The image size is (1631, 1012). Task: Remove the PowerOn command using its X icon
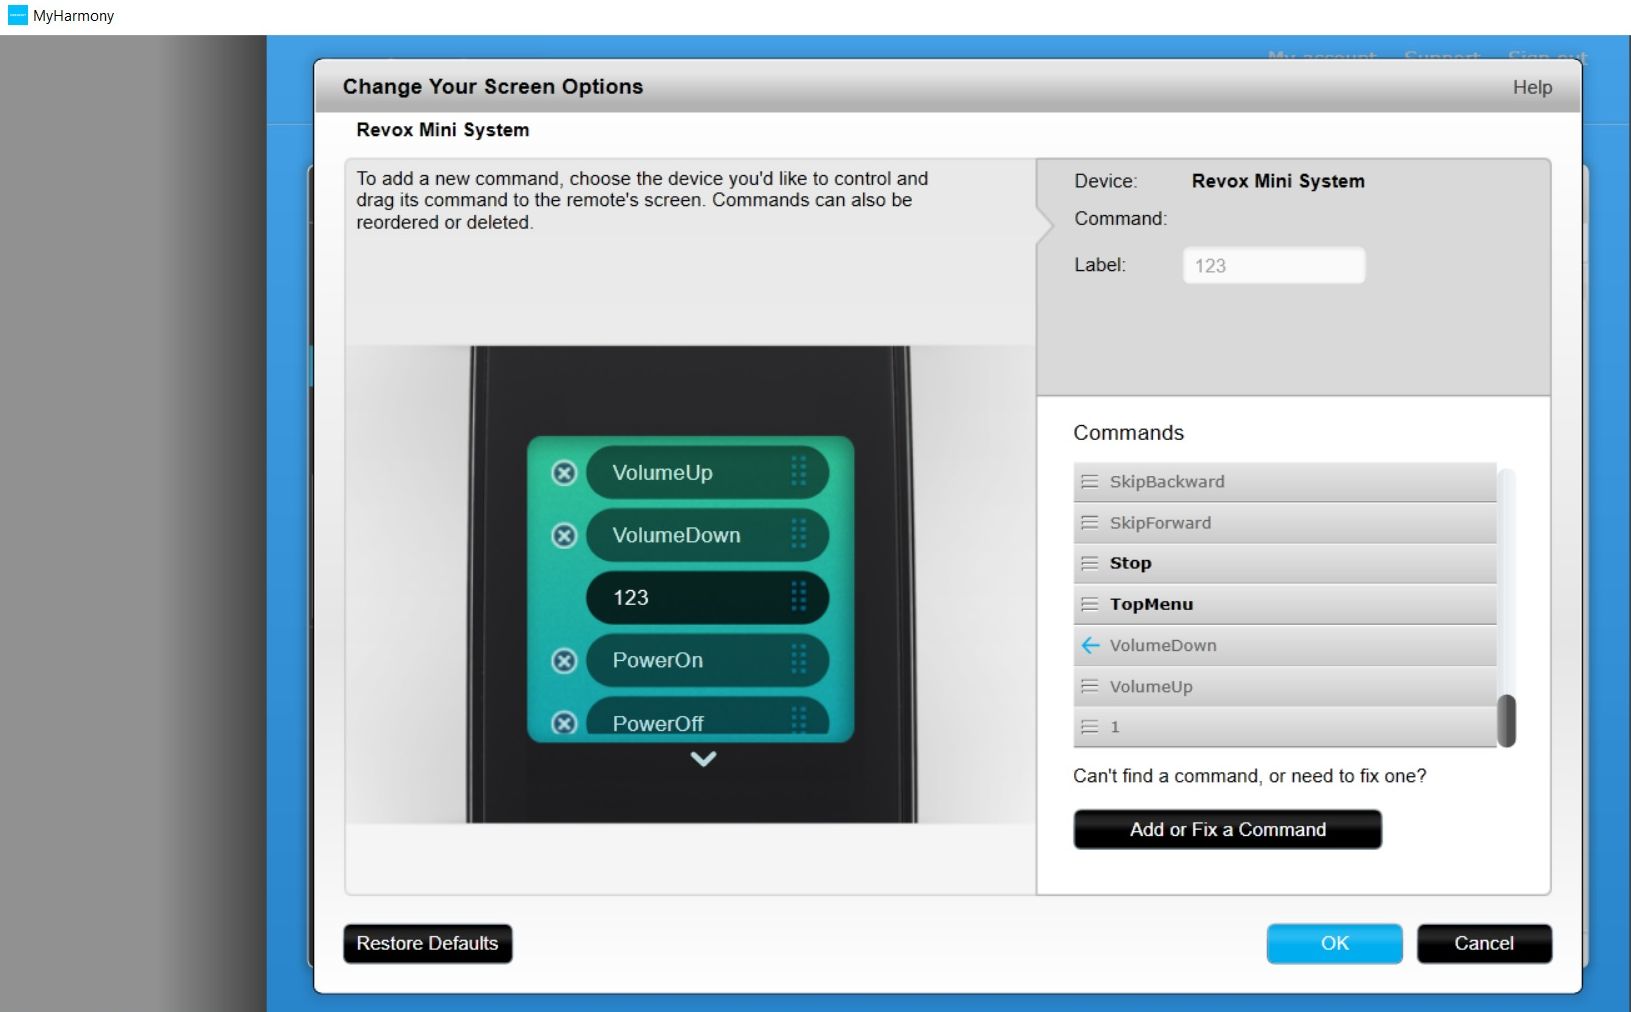564,661
